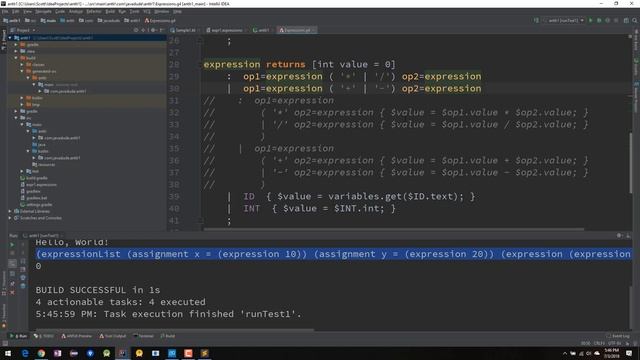Expand the classes folder arrow
The image size is (640, 360).
[22, 64]
